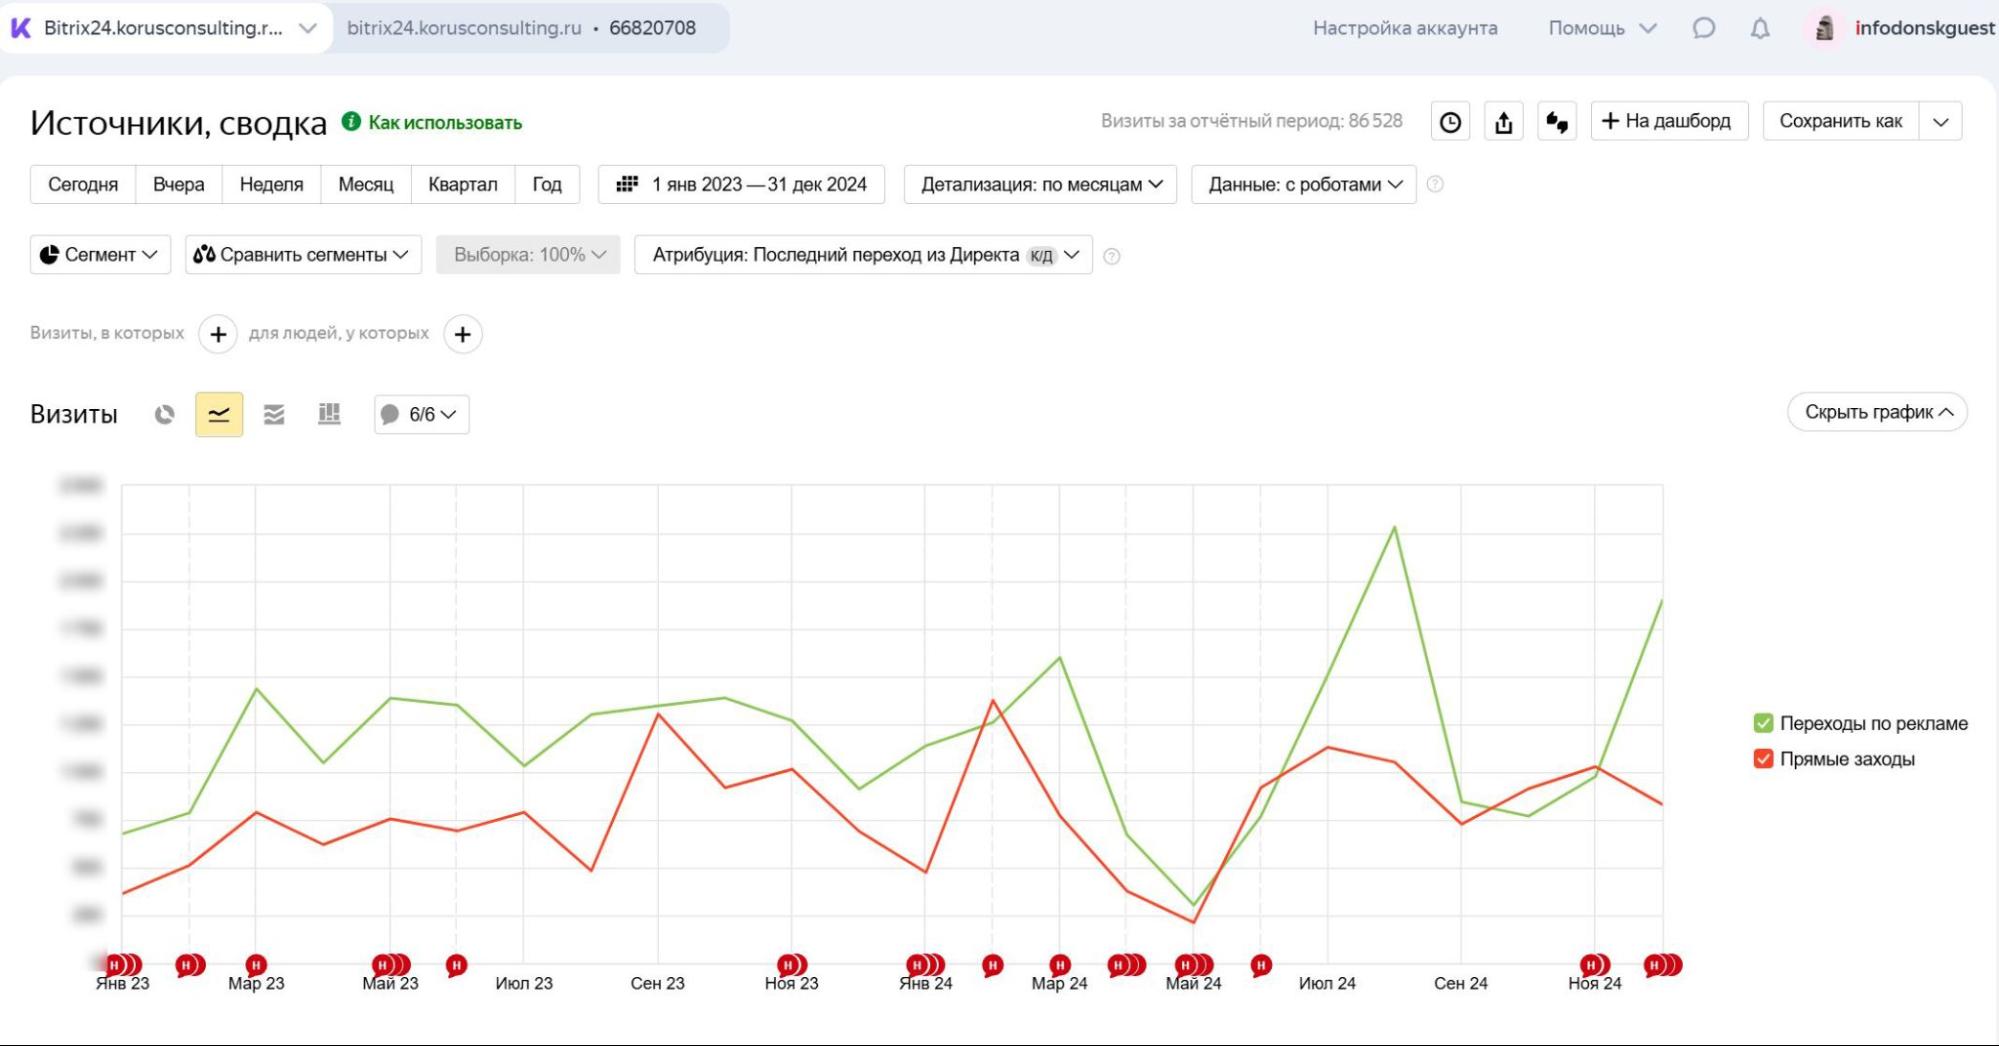Screen dimensions: 1999x1046
Task: Open the 6/6 annotations filter dropdown
Action: coord(422,414)
